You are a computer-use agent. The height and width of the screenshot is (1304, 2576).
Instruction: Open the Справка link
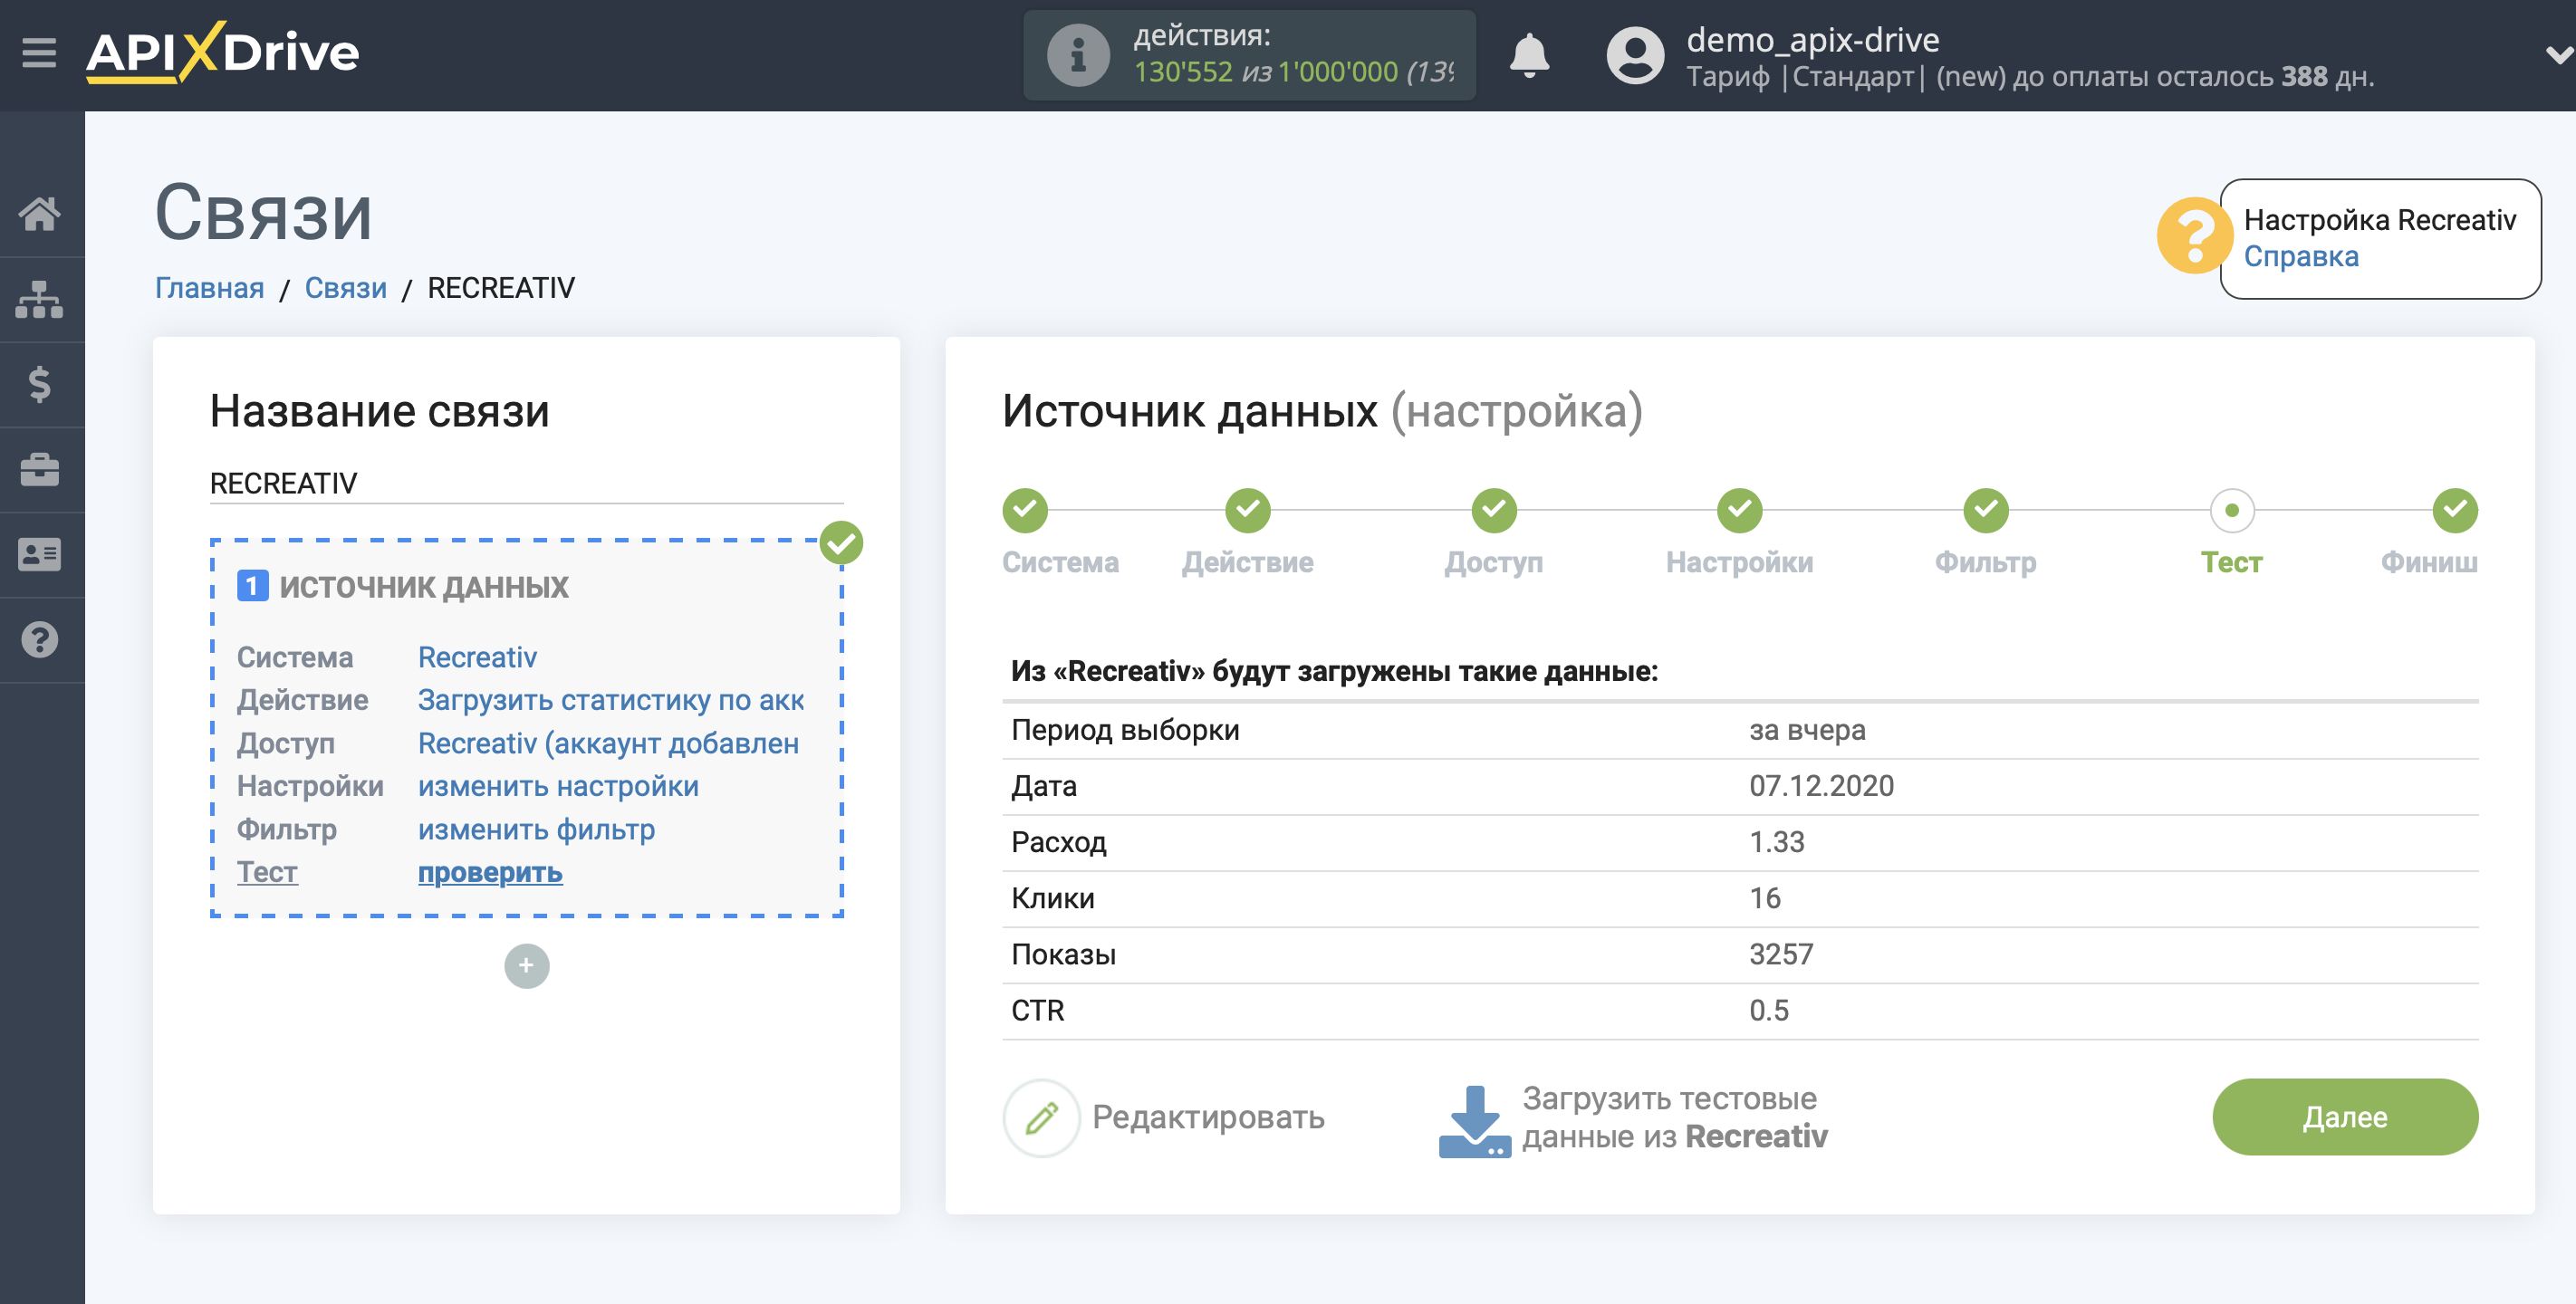click(2300, 257)
